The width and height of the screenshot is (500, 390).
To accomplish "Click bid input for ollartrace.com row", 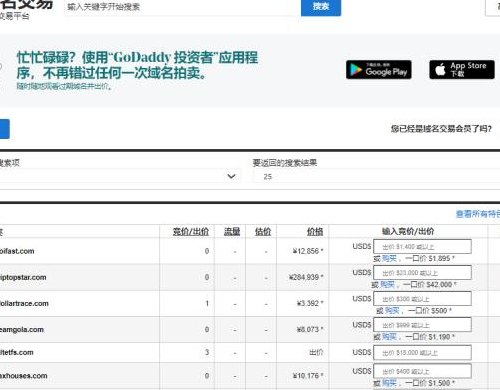I will click(x=422, y=299).
